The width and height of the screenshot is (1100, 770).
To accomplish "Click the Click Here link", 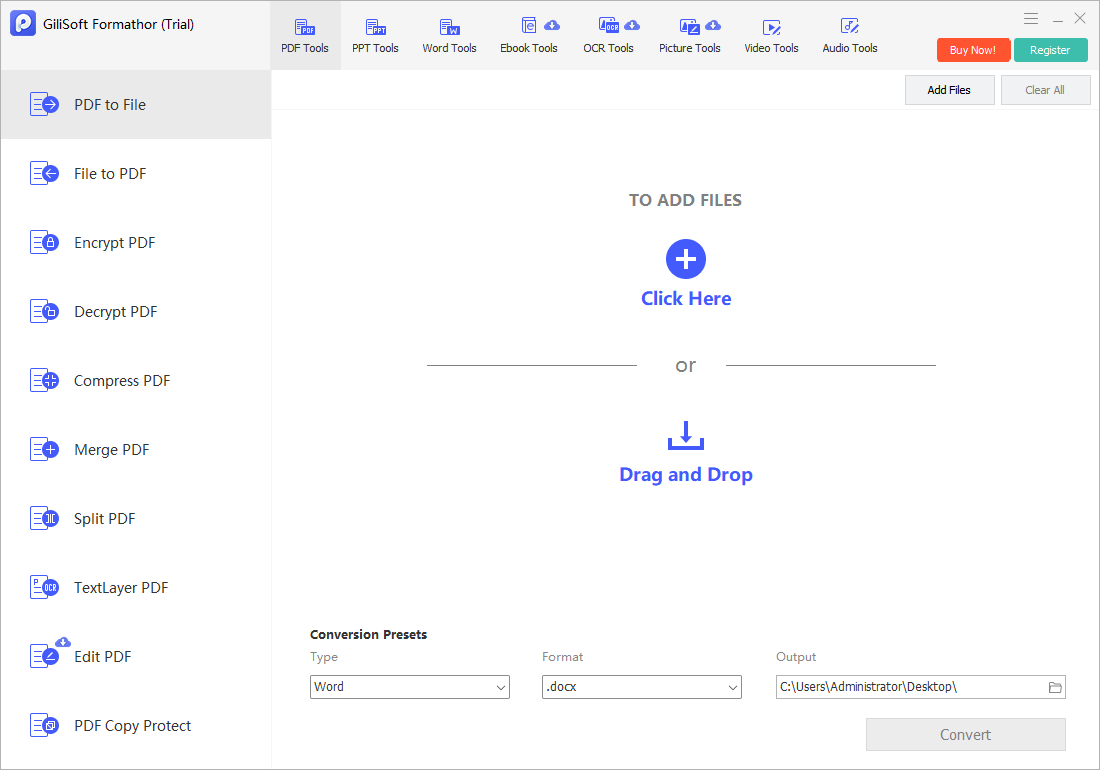I will (686, 299).
